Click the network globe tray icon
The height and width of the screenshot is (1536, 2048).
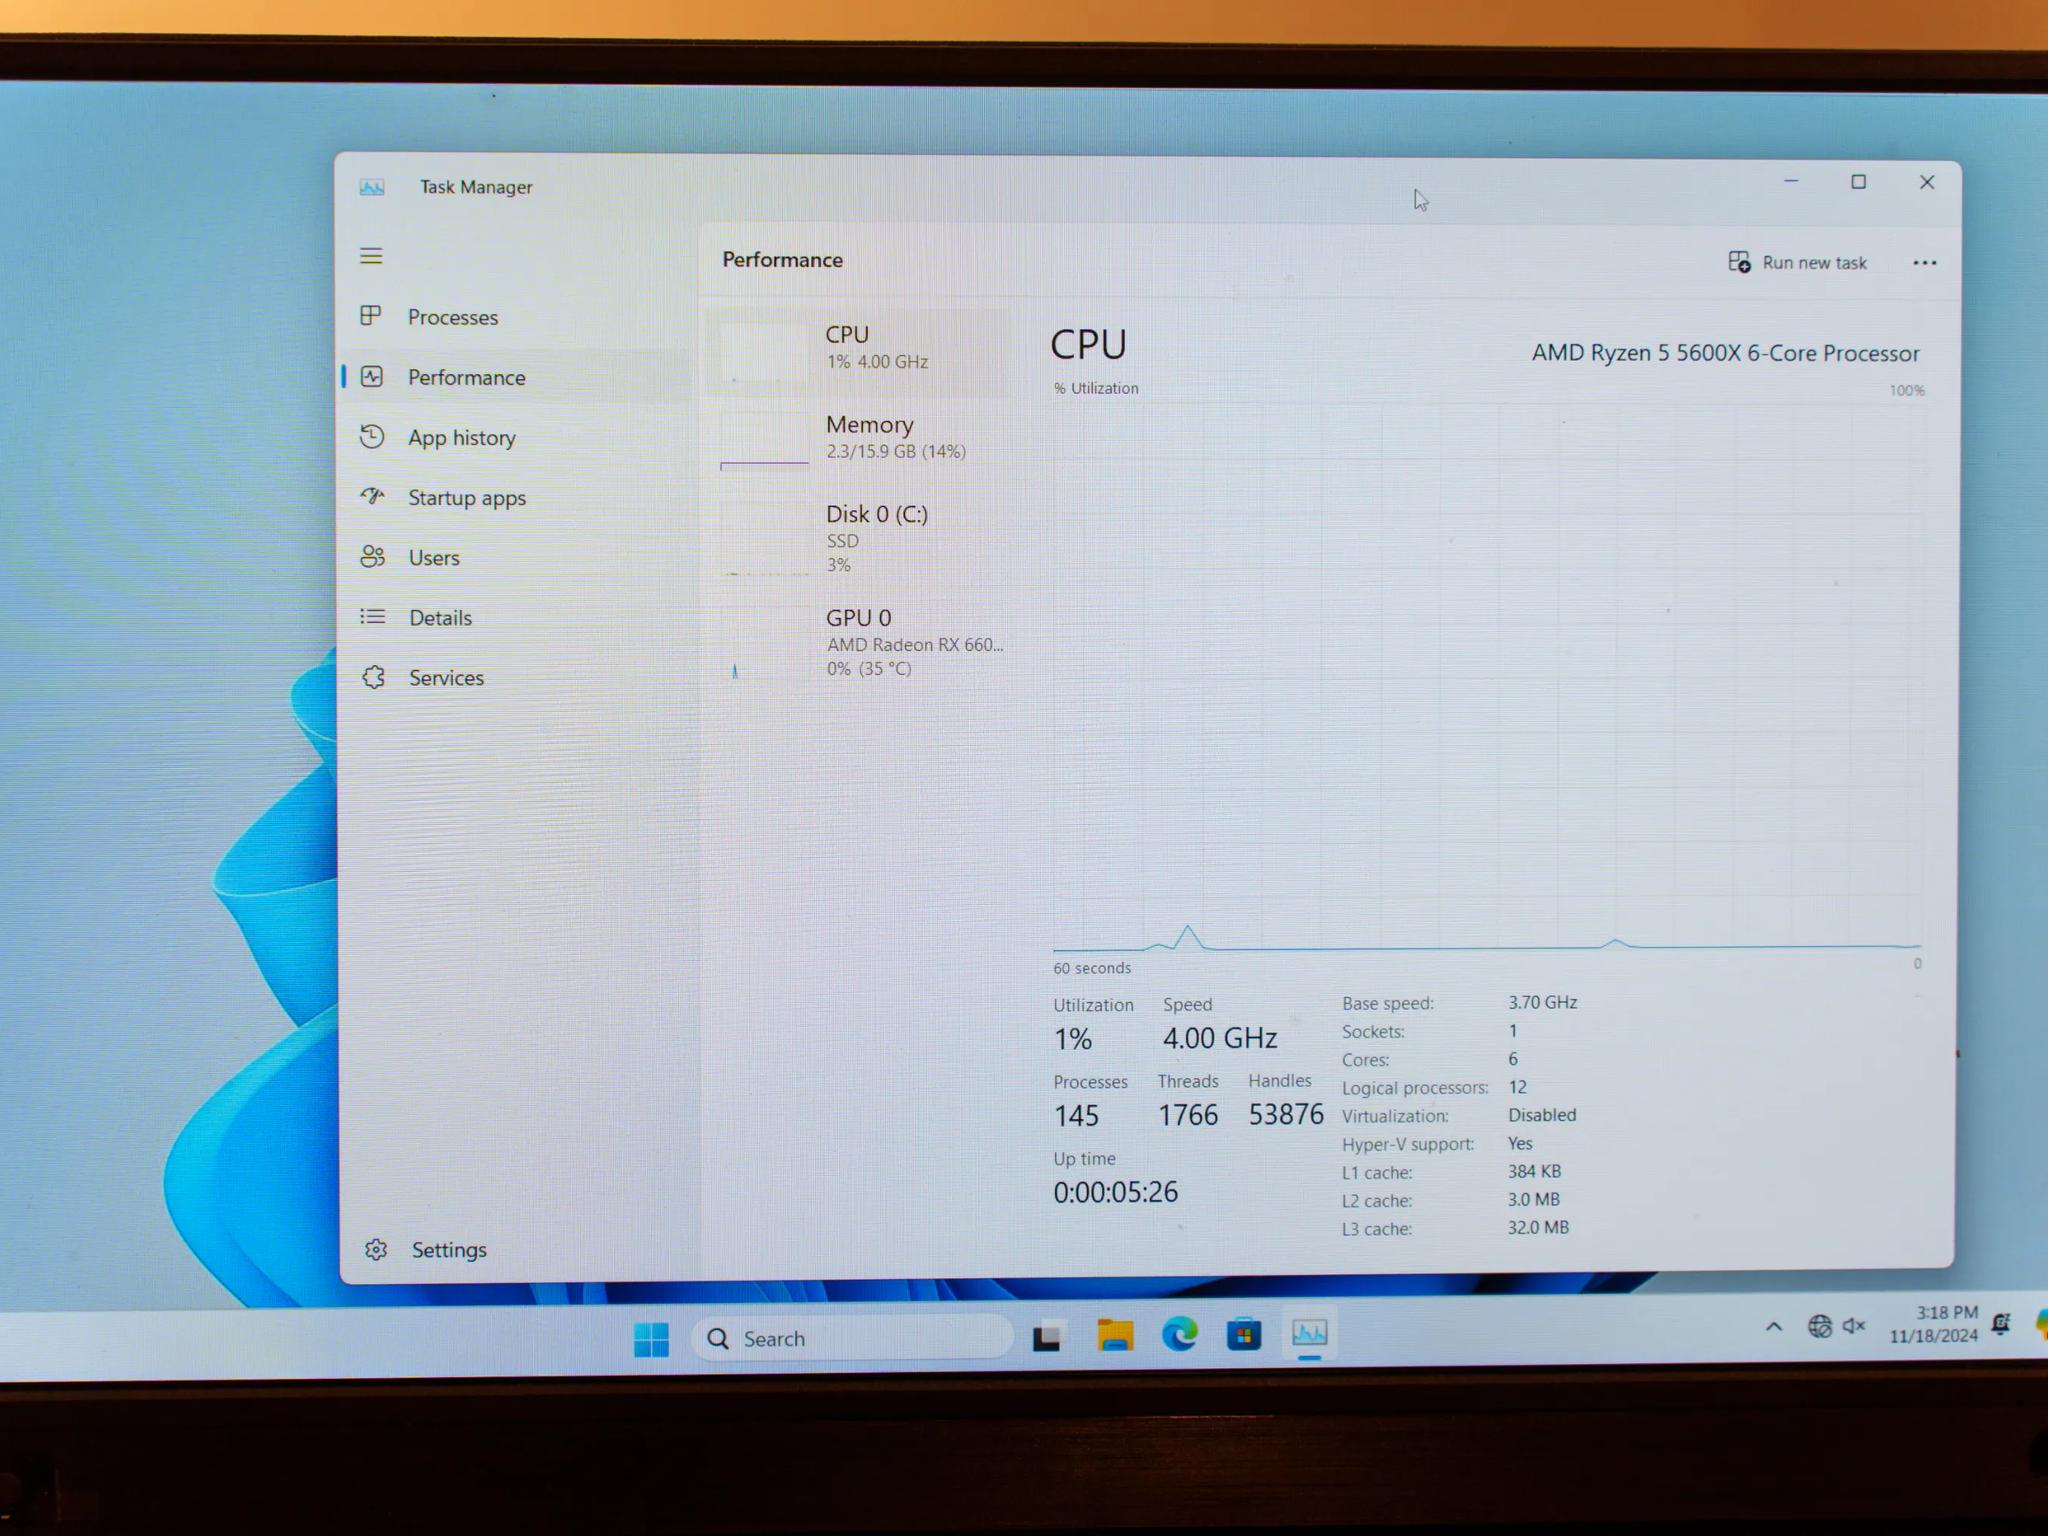pyautogui.click(x=1820, y=1326)
